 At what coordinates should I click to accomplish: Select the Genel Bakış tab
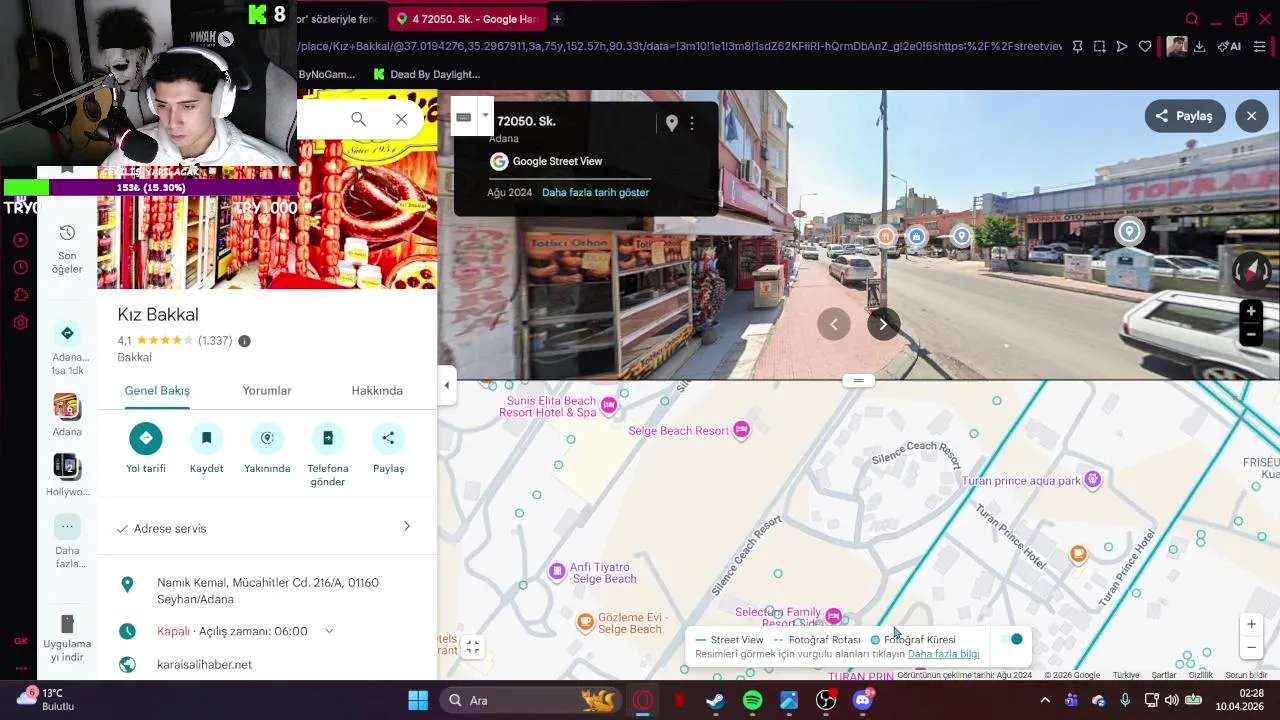tap(157, 391)
